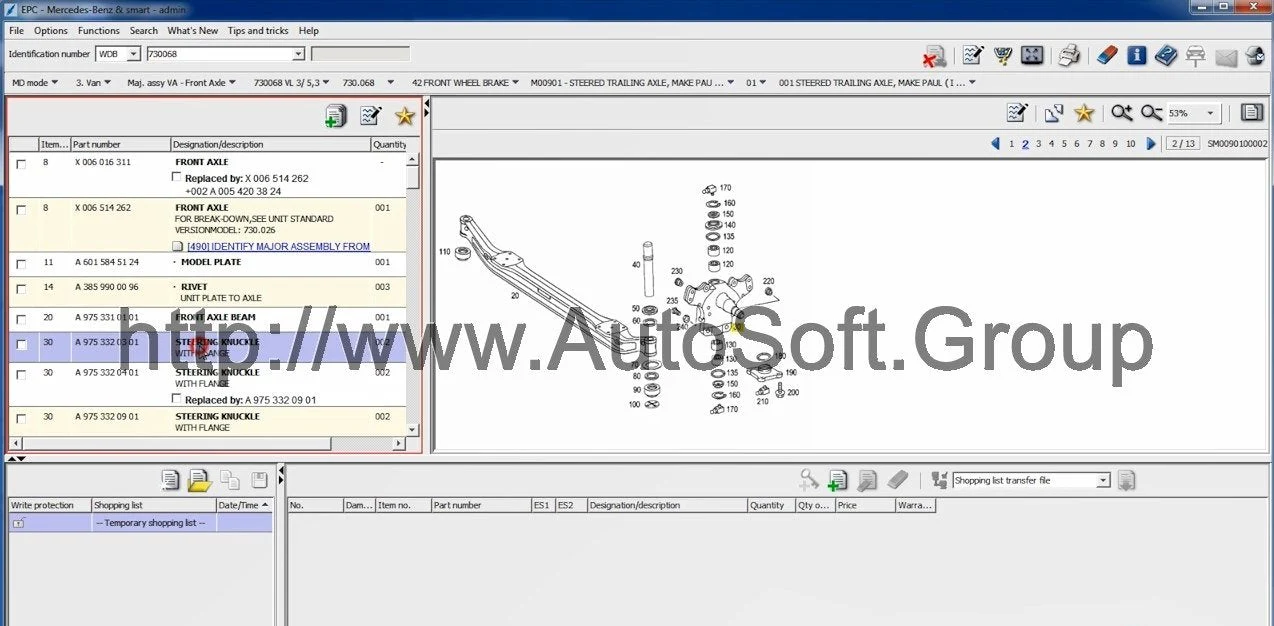Check the 'Replaced by: X 006 514 262' checkbox
The height and width of the screenshot is (626, 1274).
(177, 178)
